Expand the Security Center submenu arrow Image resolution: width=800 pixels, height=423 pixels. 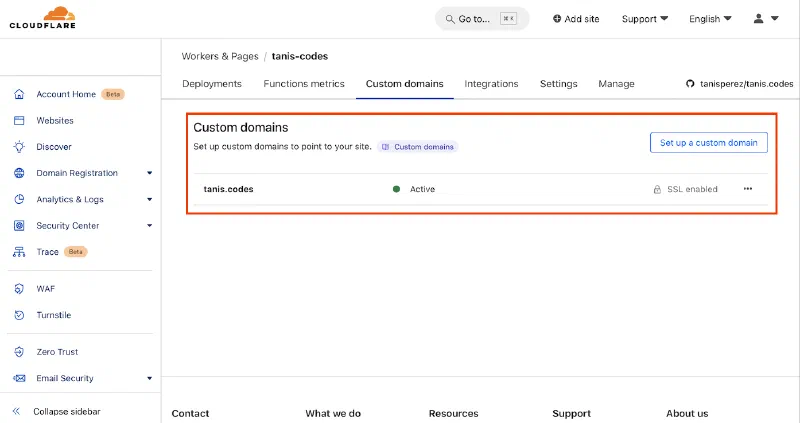click(149, 226)
